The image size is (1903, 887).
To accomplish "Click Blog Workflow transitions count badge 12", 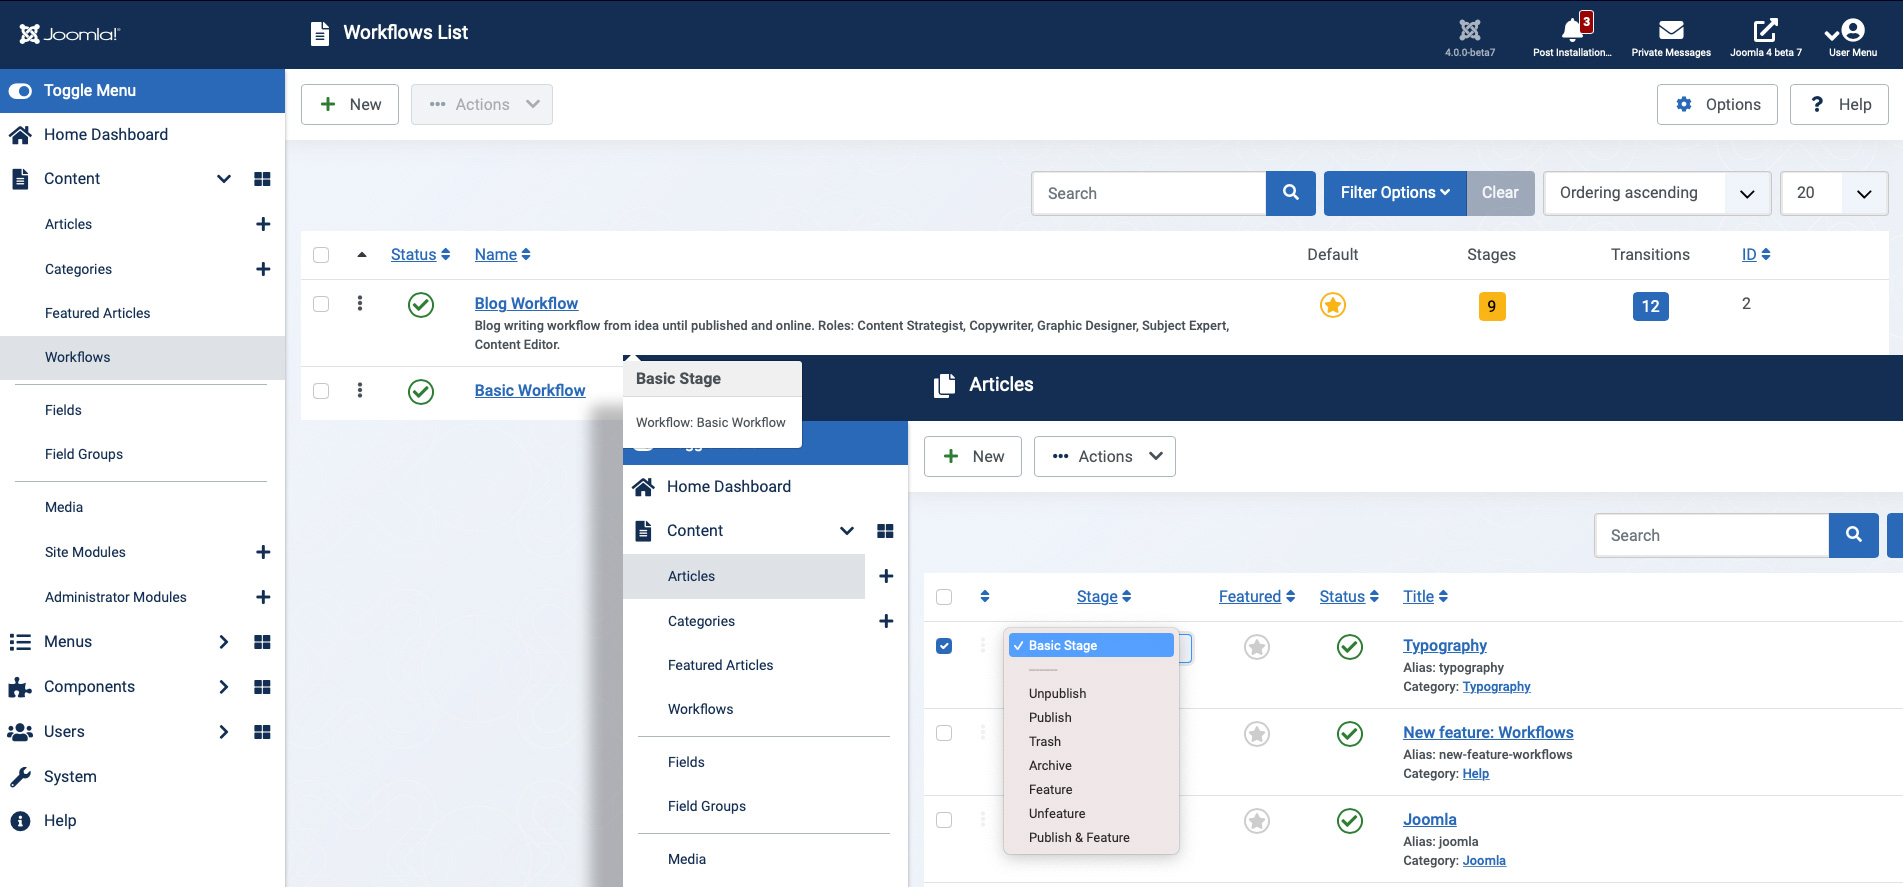I will tap(1650, 306).
